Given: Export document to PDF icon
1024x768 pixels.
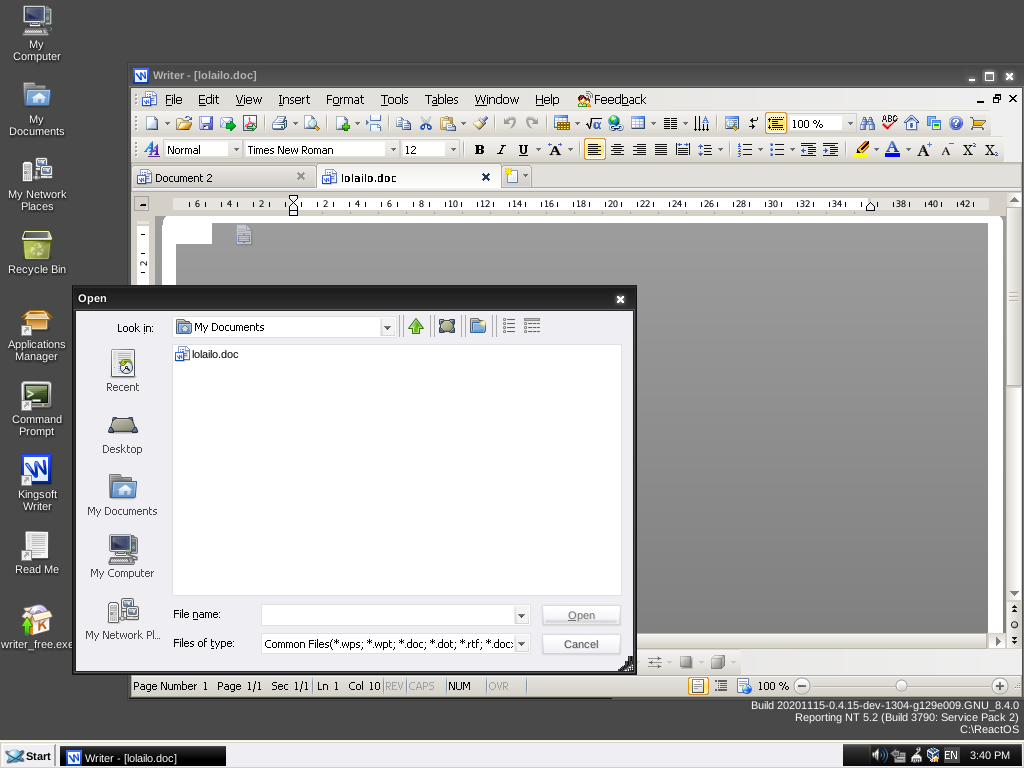Looking at the screenshot, I should point(250,123).
